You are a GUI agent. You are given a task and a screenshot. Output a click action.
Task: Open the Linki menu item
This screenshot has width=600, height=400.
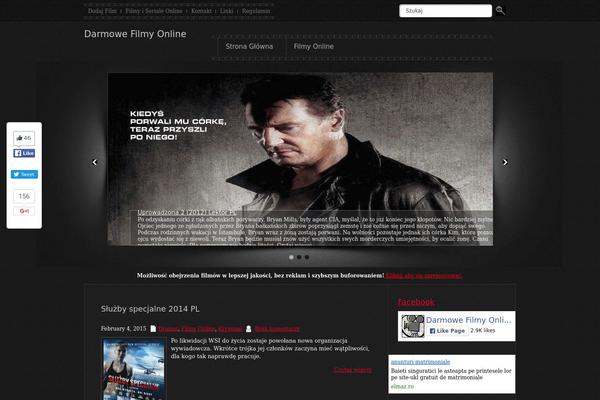(x=227, y=11)
